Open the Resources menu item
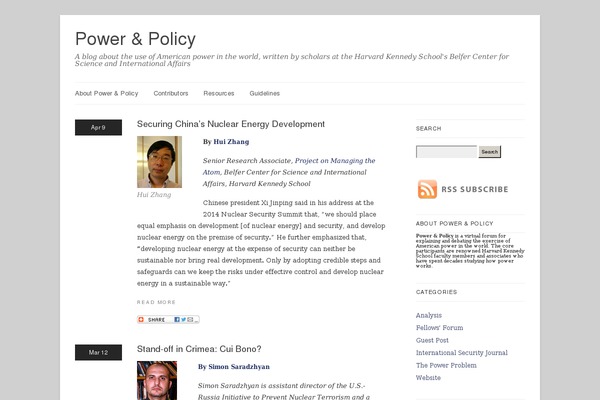This screenshot has width=600, height=400. click(x=218, y=93)
